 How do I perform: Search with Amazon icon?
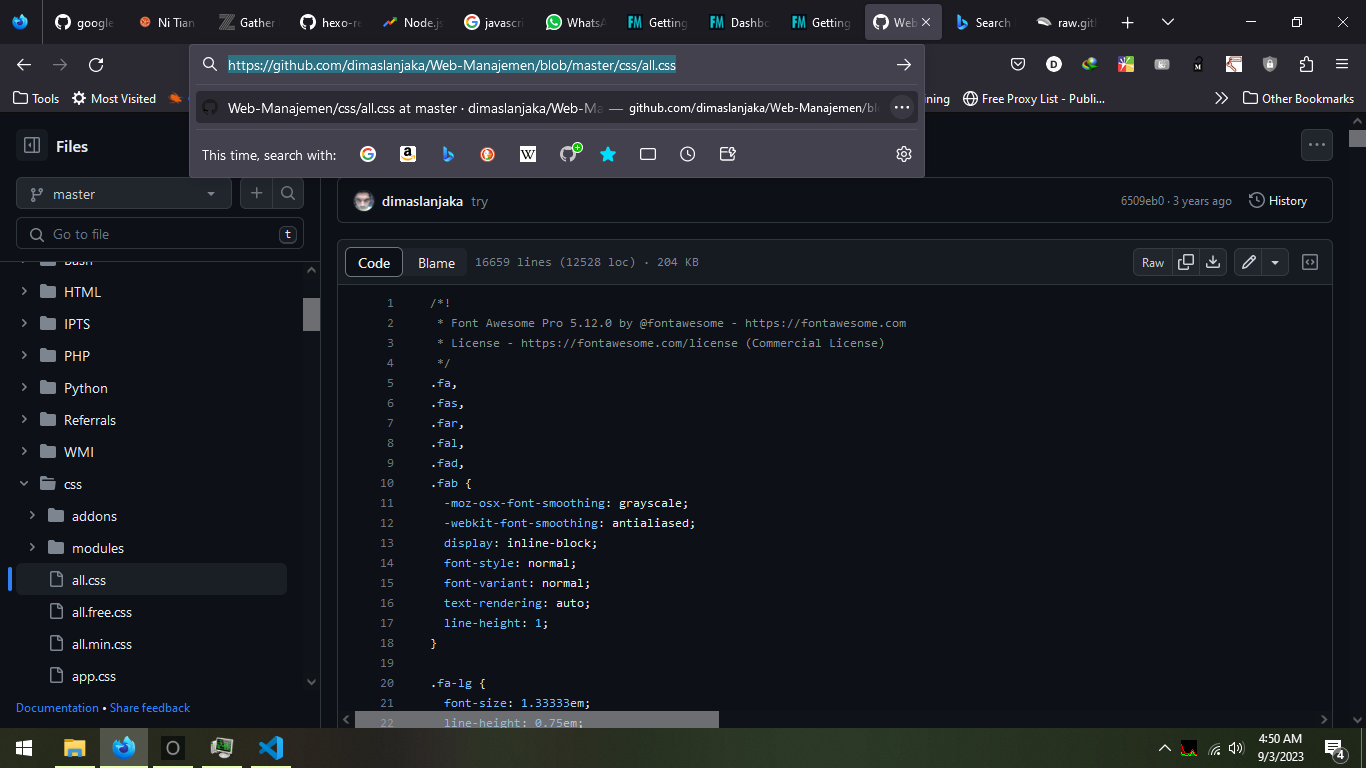[408, 154]
